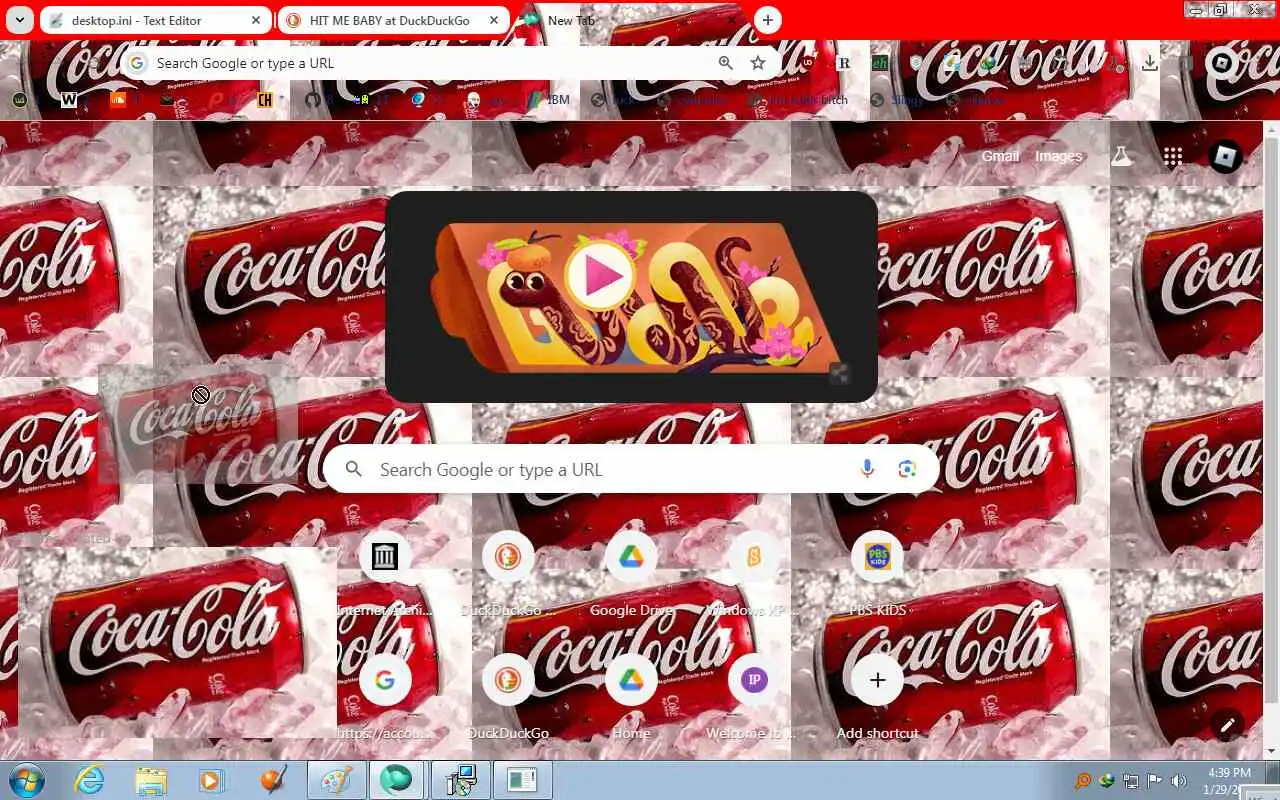This screenshot has width=1280, height=800.
Task: Share the Google Doodle
Action: pyautogui.click(x=840, y=374)
